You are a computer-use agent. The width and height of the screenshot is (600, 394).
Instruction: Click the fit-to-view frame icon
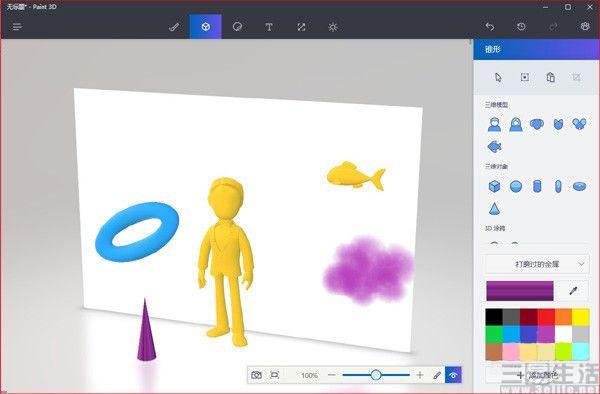(x=274, y=375)
